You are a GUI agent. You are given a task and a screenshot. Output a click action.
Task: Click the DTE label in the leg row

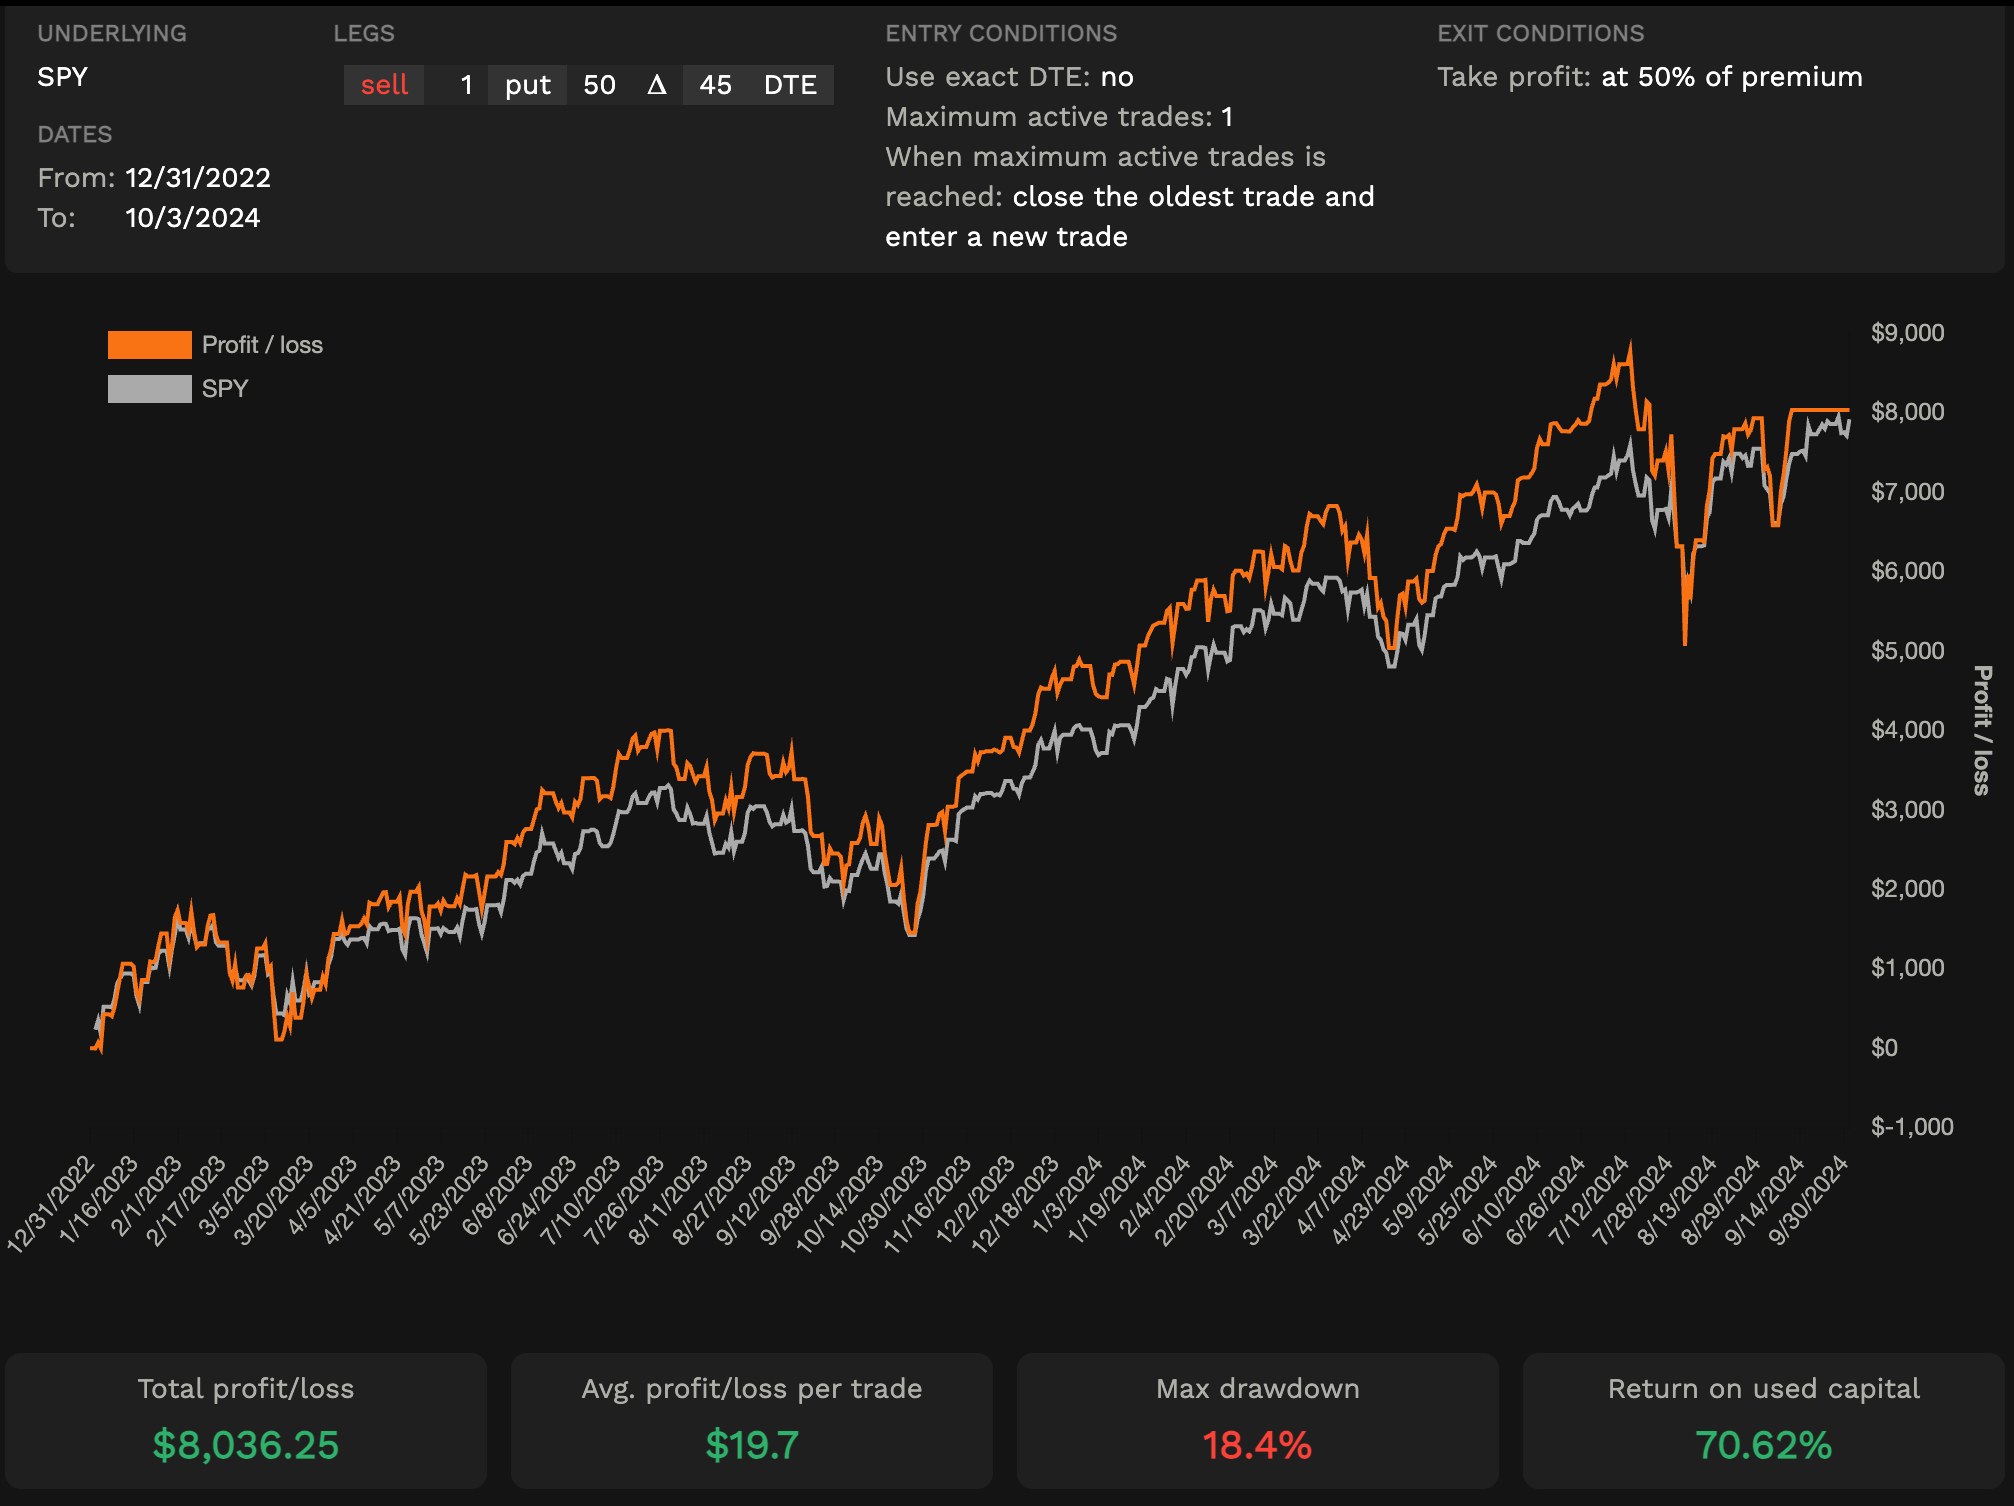(x=790, y=85)
